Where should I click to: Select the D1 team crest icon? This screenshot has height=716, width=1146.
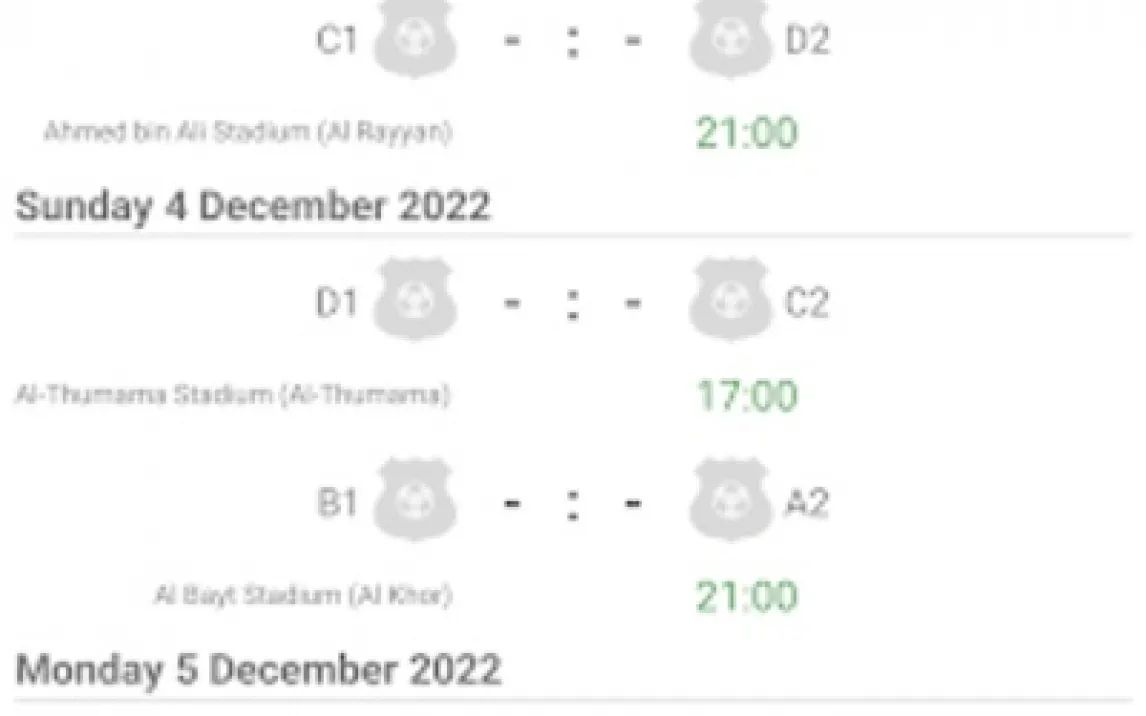point(414,301)
